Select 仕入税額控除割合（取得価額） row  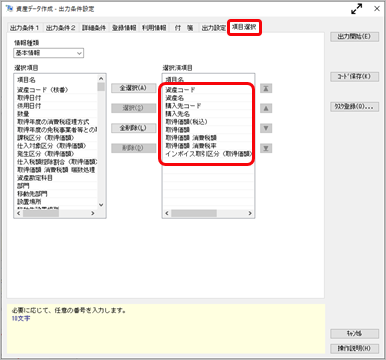pyautogui.click(x=56, y=162)
